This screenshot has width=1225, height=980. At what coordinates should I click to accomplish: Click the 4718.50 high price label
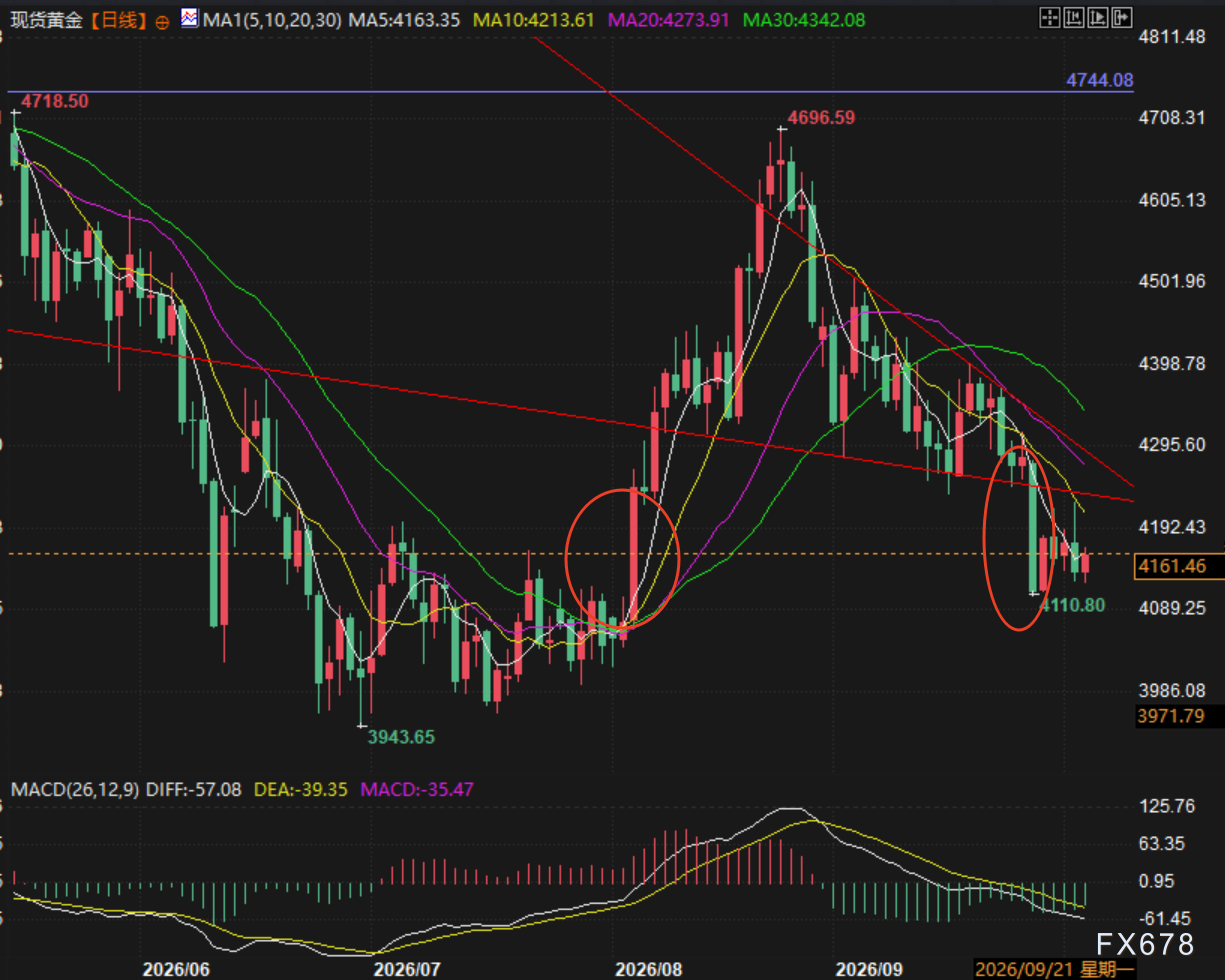pyautogui.click(x=55, y=102)
